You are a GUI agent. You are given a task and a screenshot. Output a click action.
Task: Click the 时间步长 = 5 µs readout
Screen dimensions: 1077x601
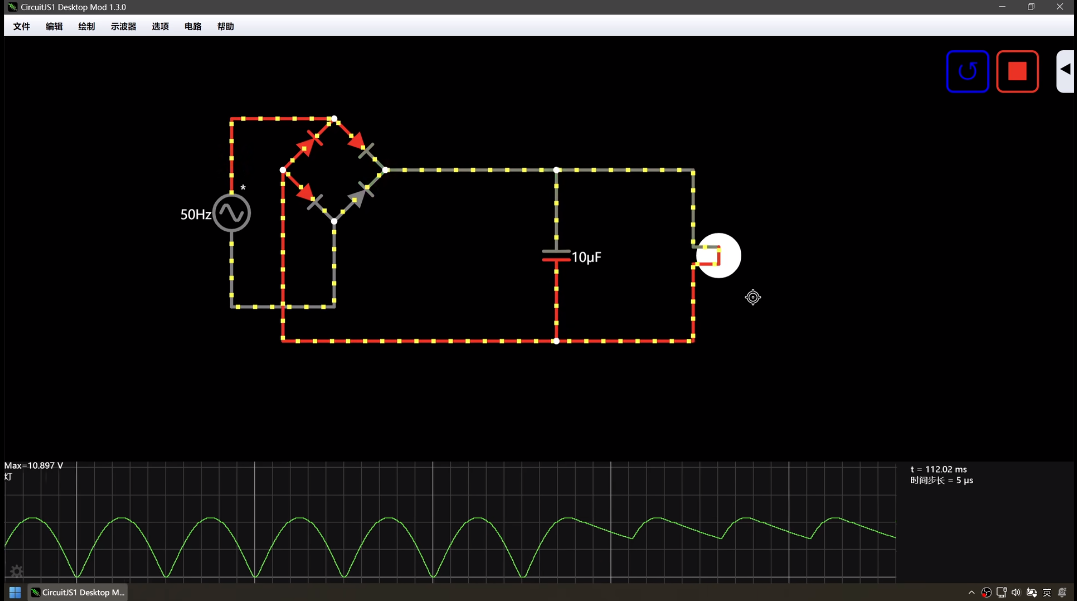[942, 481]
